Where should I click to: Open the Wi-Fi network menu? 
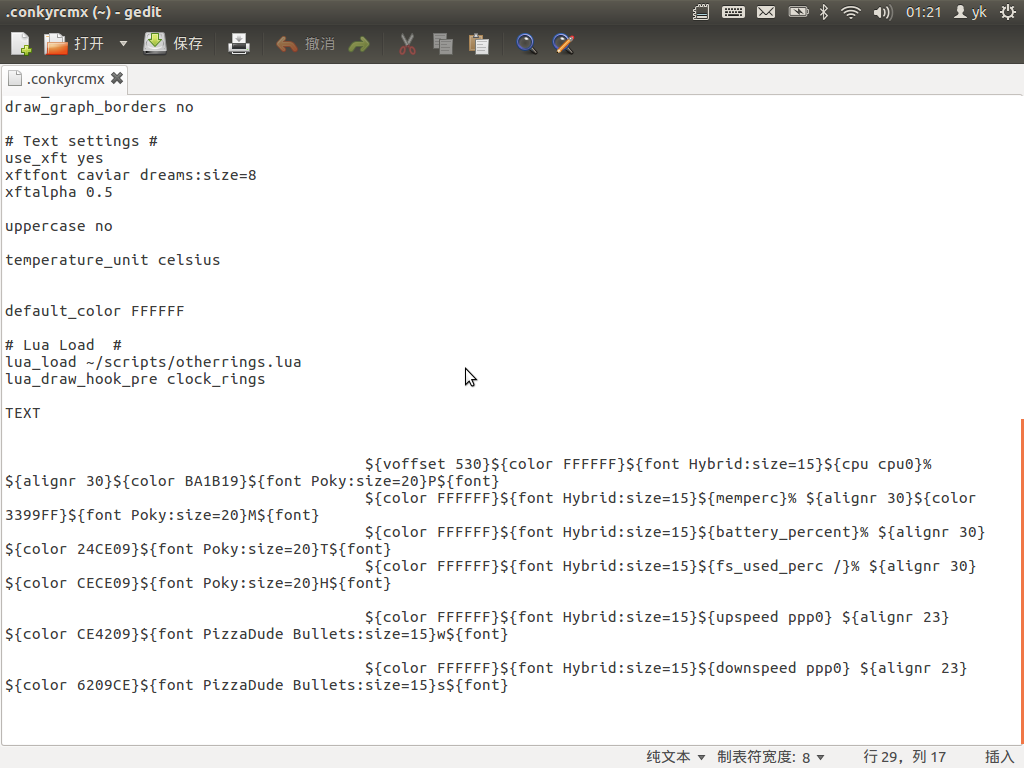tap(850, 12)
